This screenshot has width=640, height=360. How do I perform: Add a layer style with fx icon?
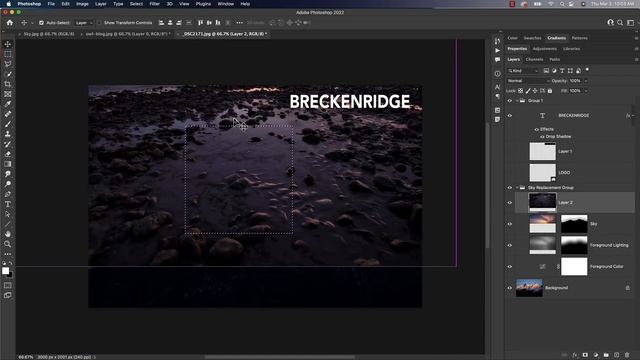[x=575, y=355]
